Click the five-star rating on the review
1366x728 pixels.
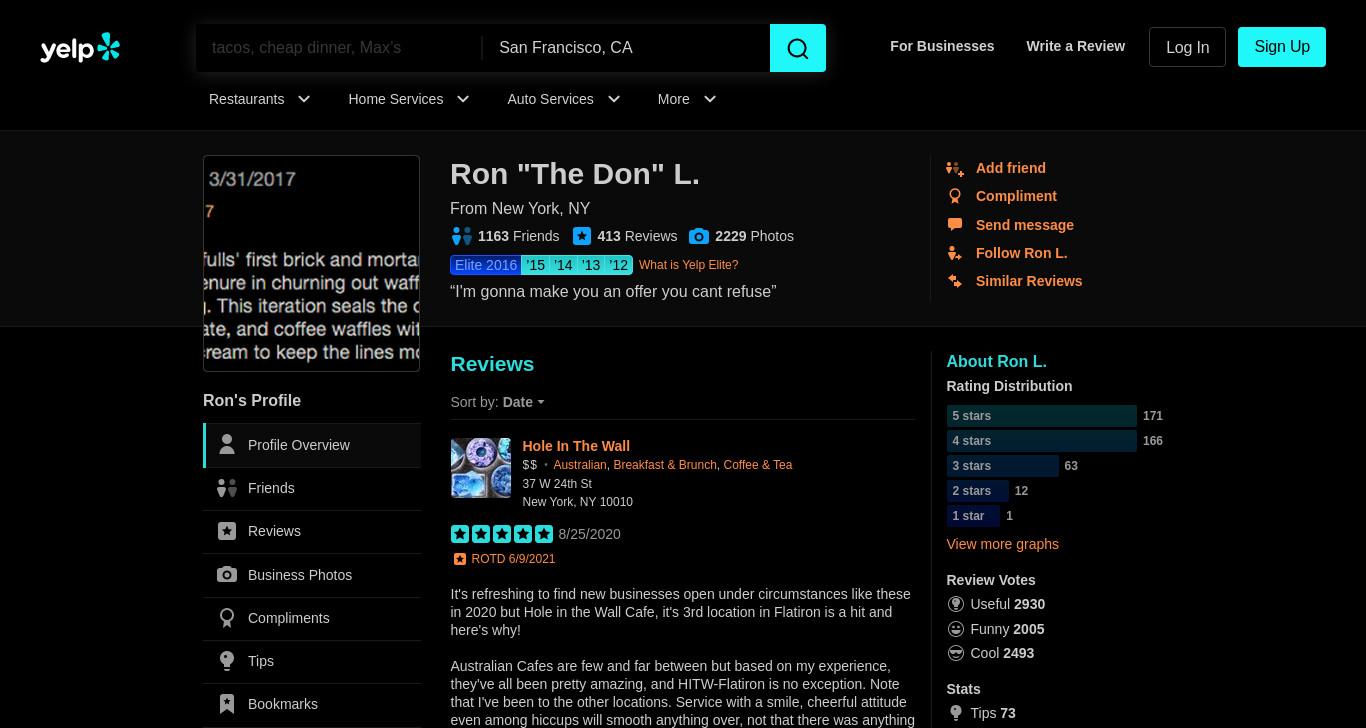[x=502, y=534]
